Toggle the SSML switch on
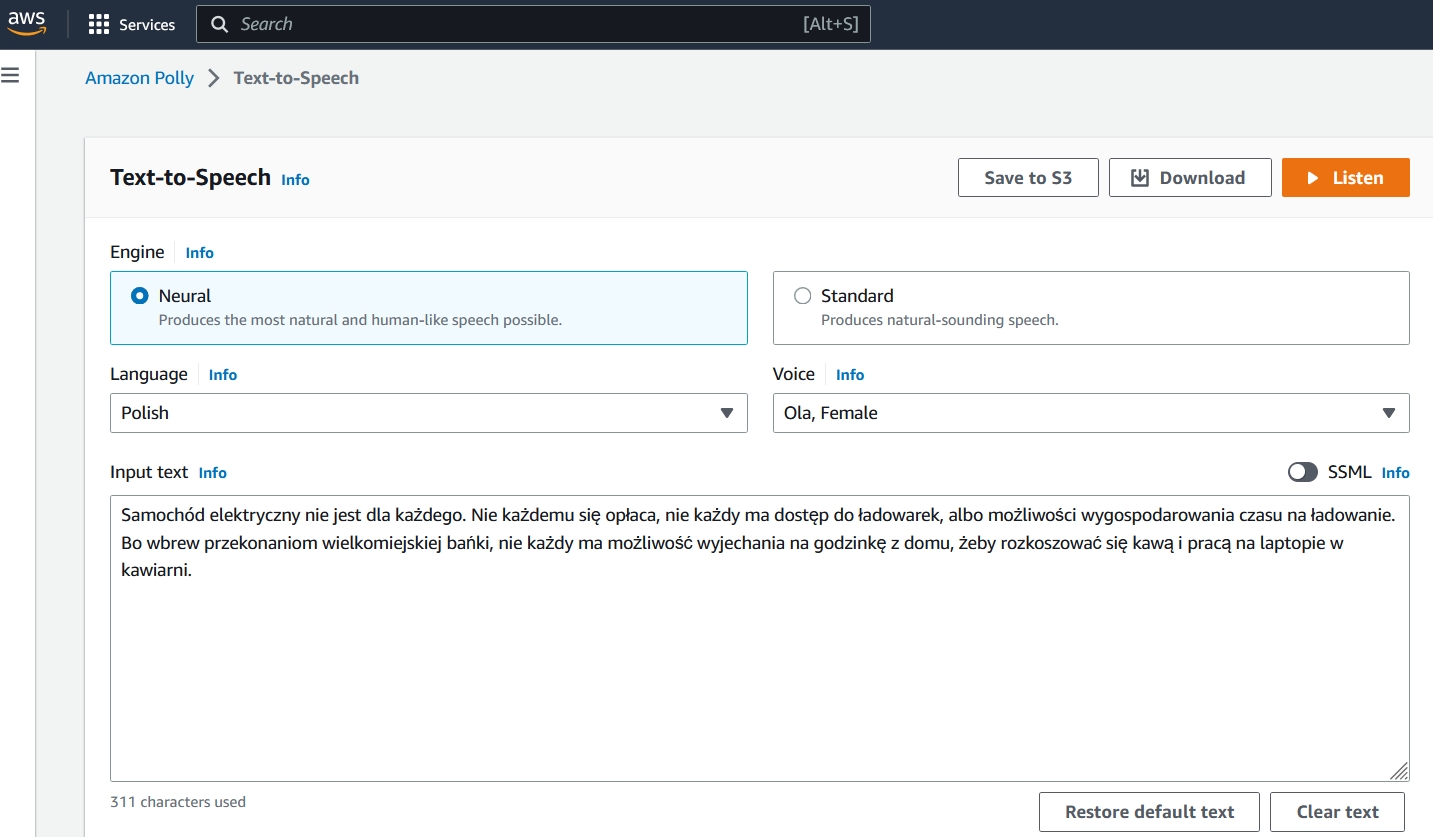The image size is (1433, 837). 1303,472
